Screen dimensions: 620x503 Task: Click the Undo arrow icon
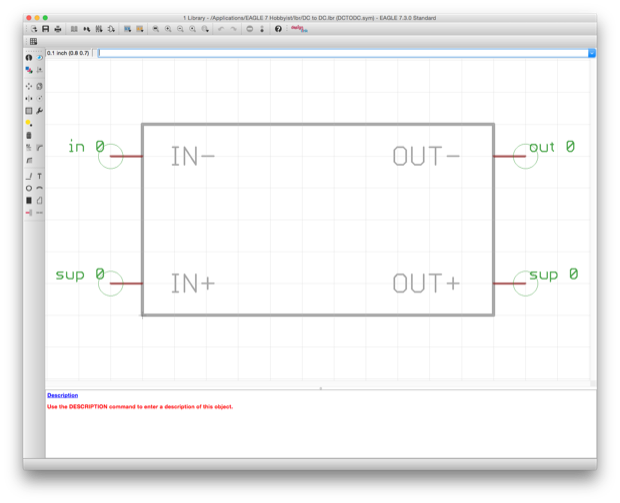[221, 29]
